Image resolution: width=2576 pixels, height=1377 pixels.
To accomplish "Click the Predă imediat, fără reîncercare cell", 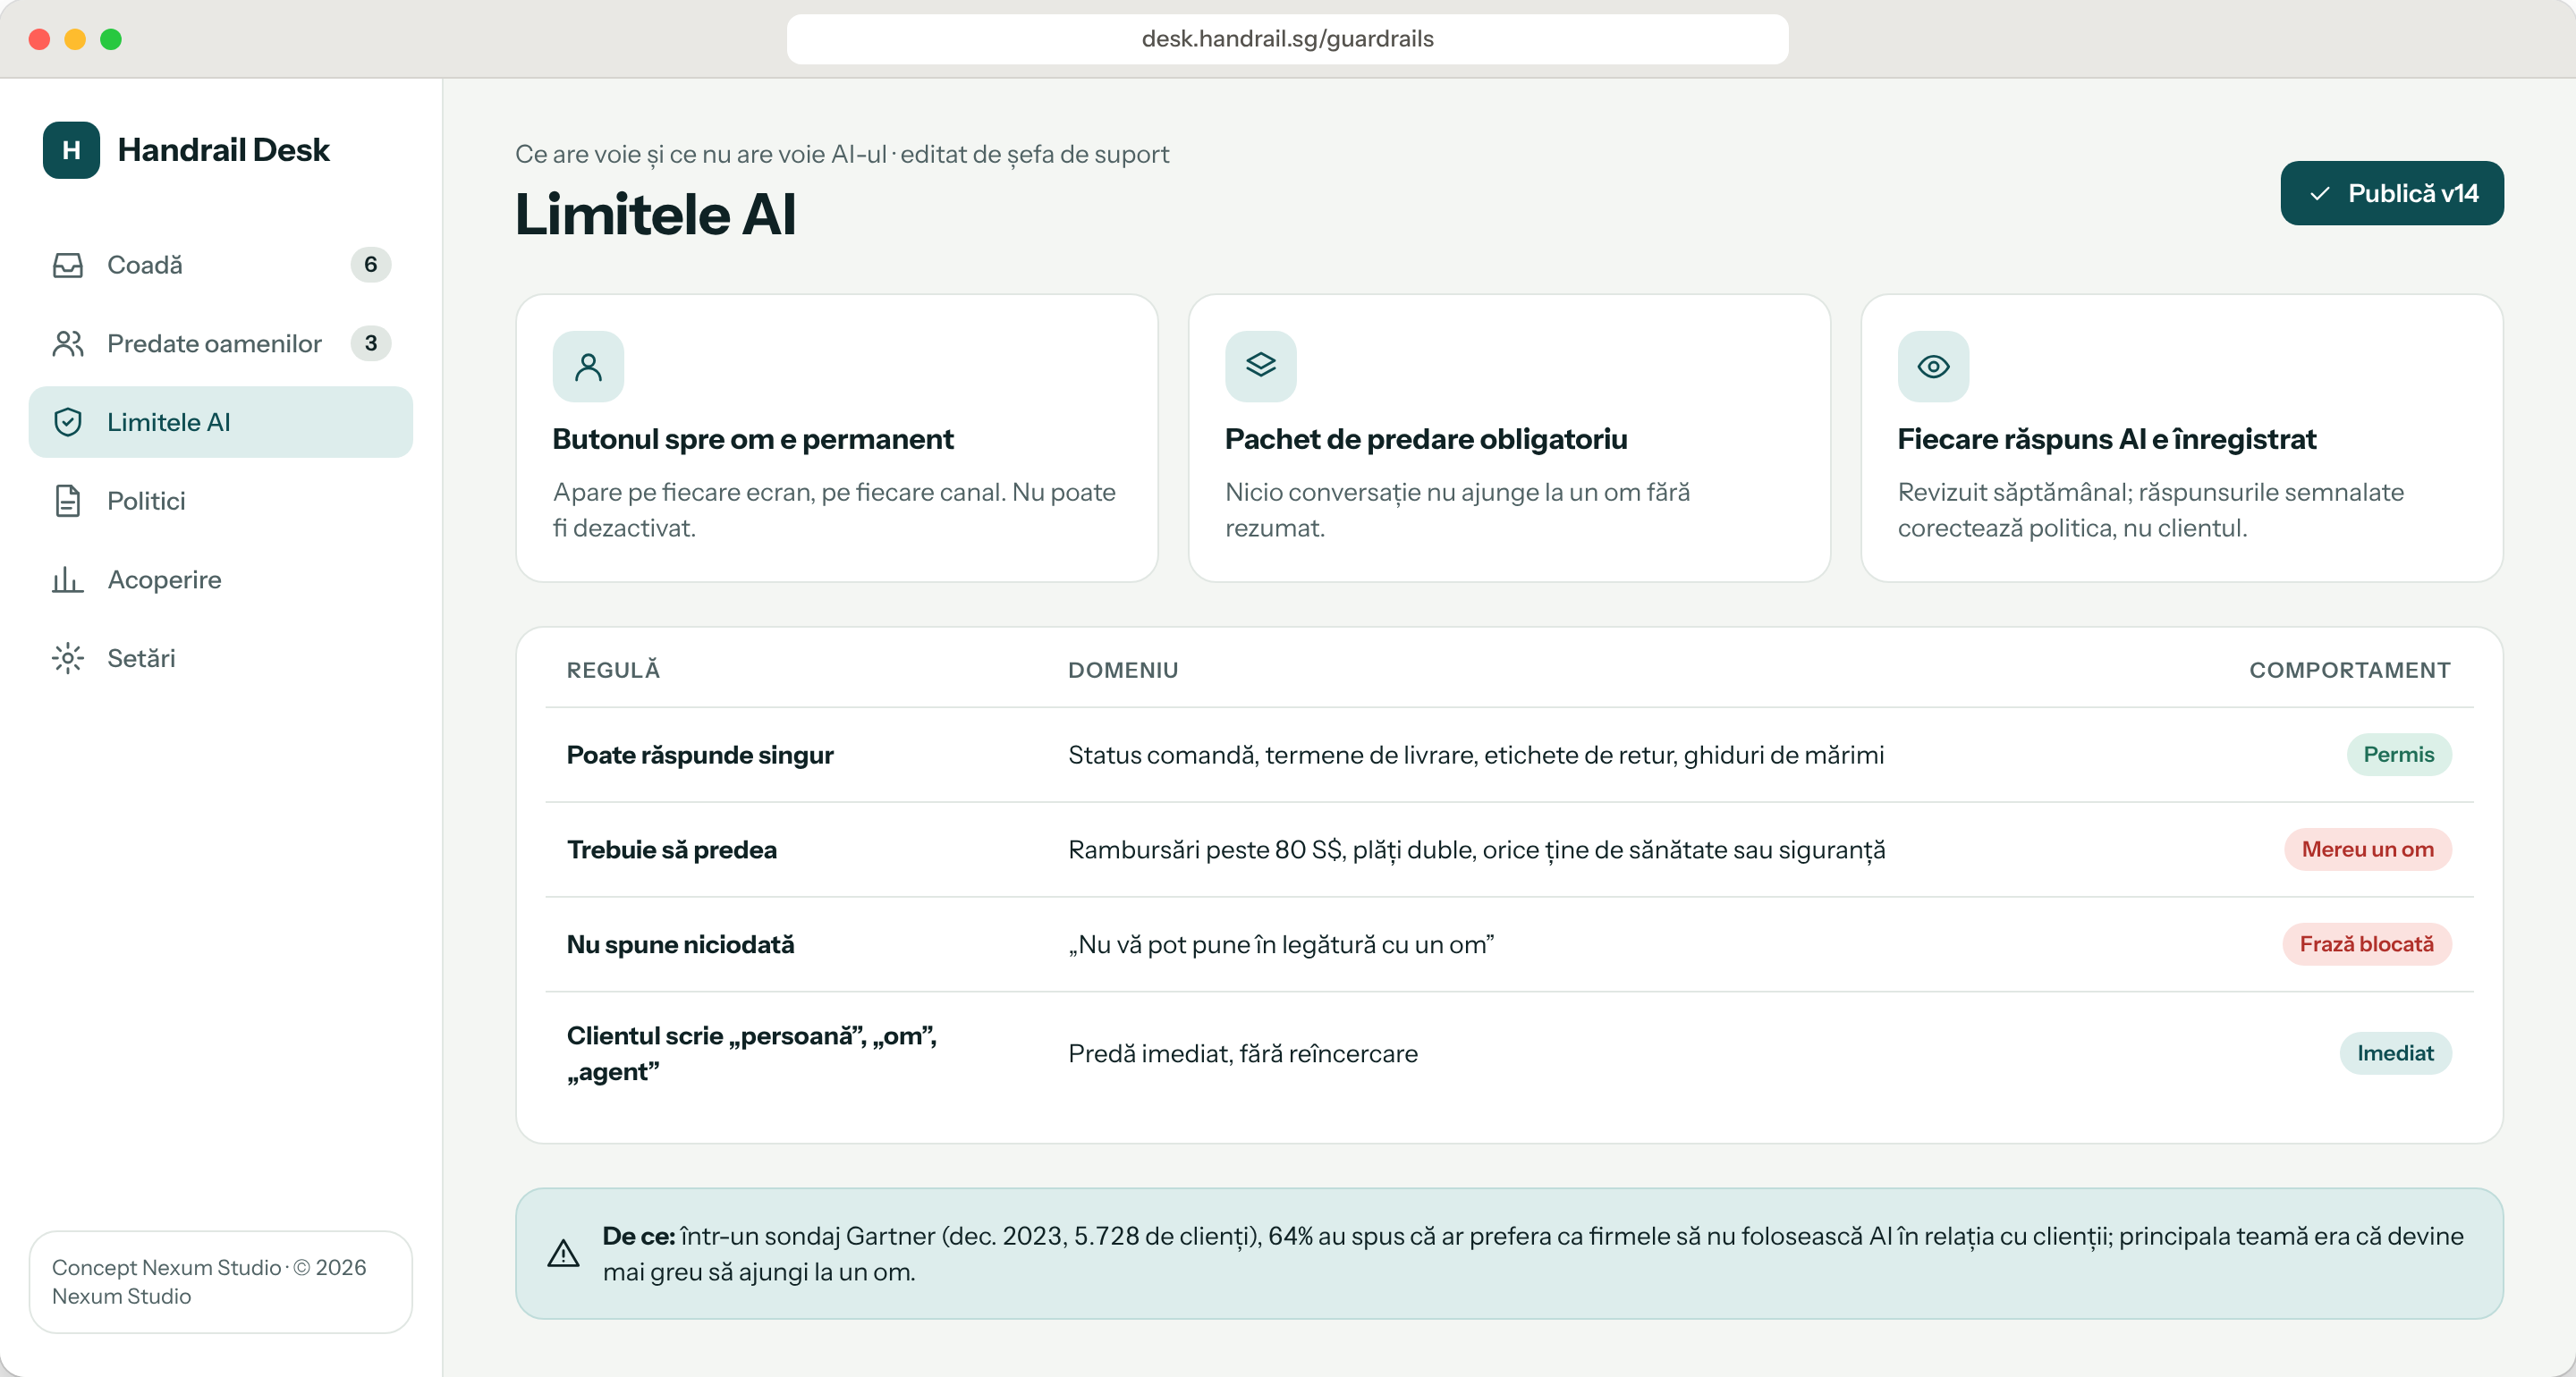I will click(1243, 1054).
